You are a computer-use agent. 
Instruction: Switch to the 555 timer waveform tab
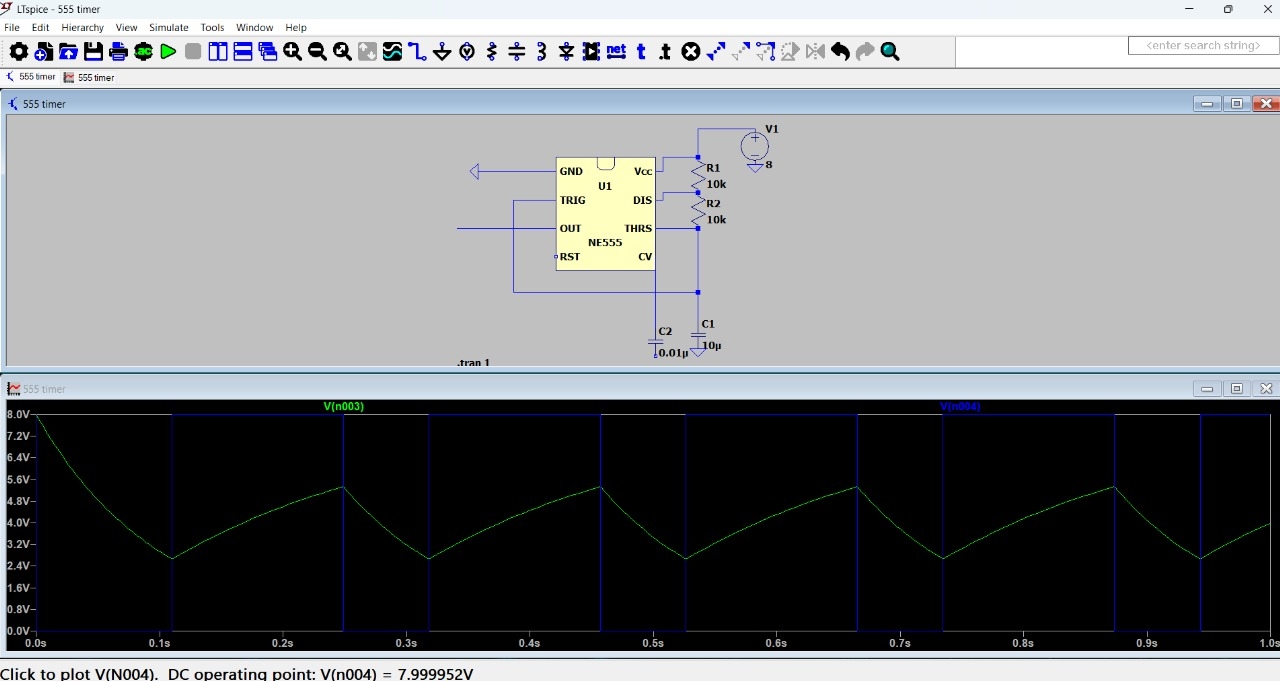click(89, 77)
